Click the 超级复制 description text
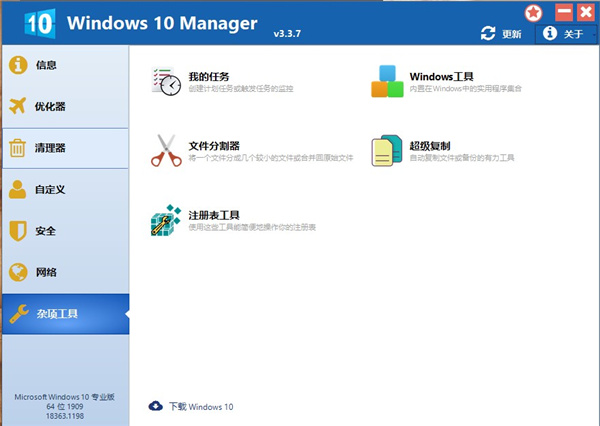Screen dimensions: 600x426 [462, 158]
